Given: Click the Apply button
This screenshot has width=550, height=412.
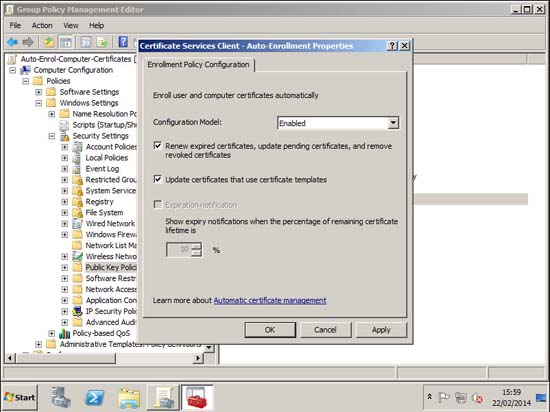Looking at the screenshot, I should pos(381,330).
